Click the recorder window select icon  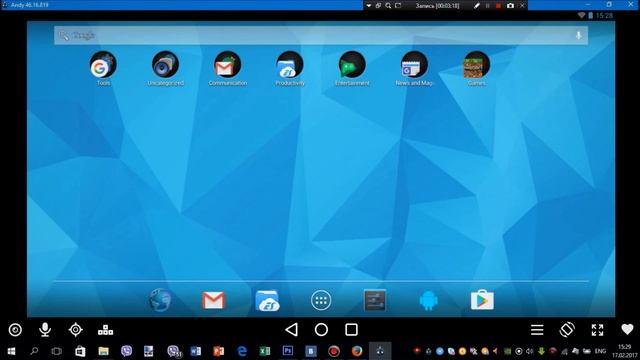pos(378,6)
